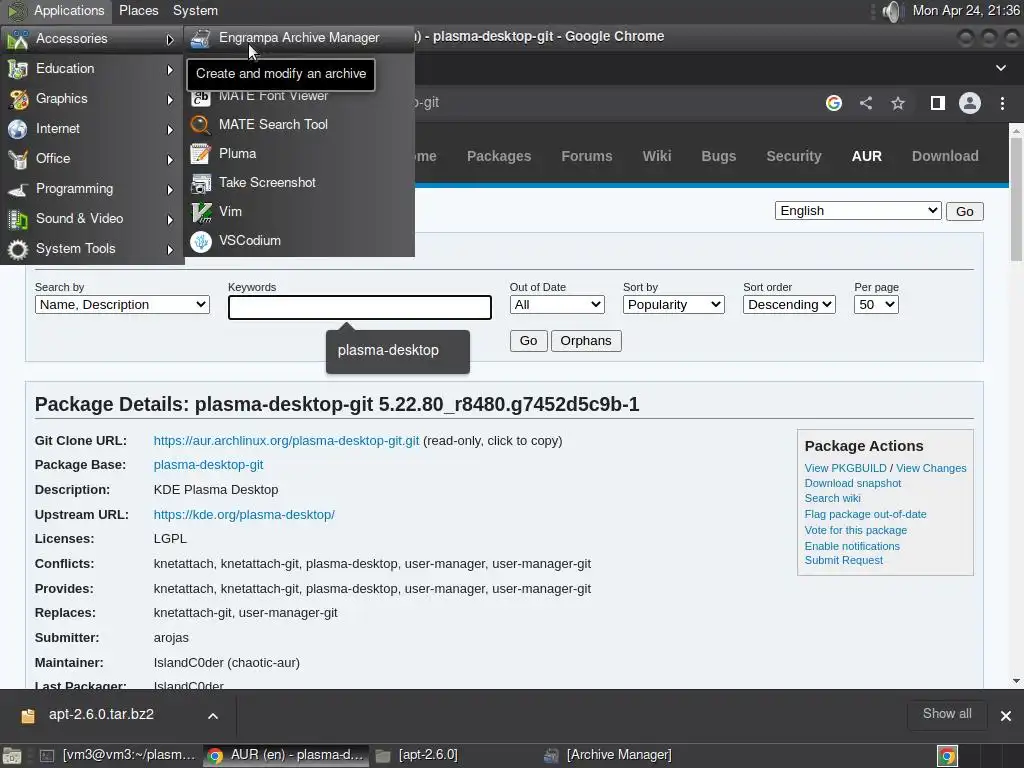Open the Chrome profile avatar

click(970, 103)
